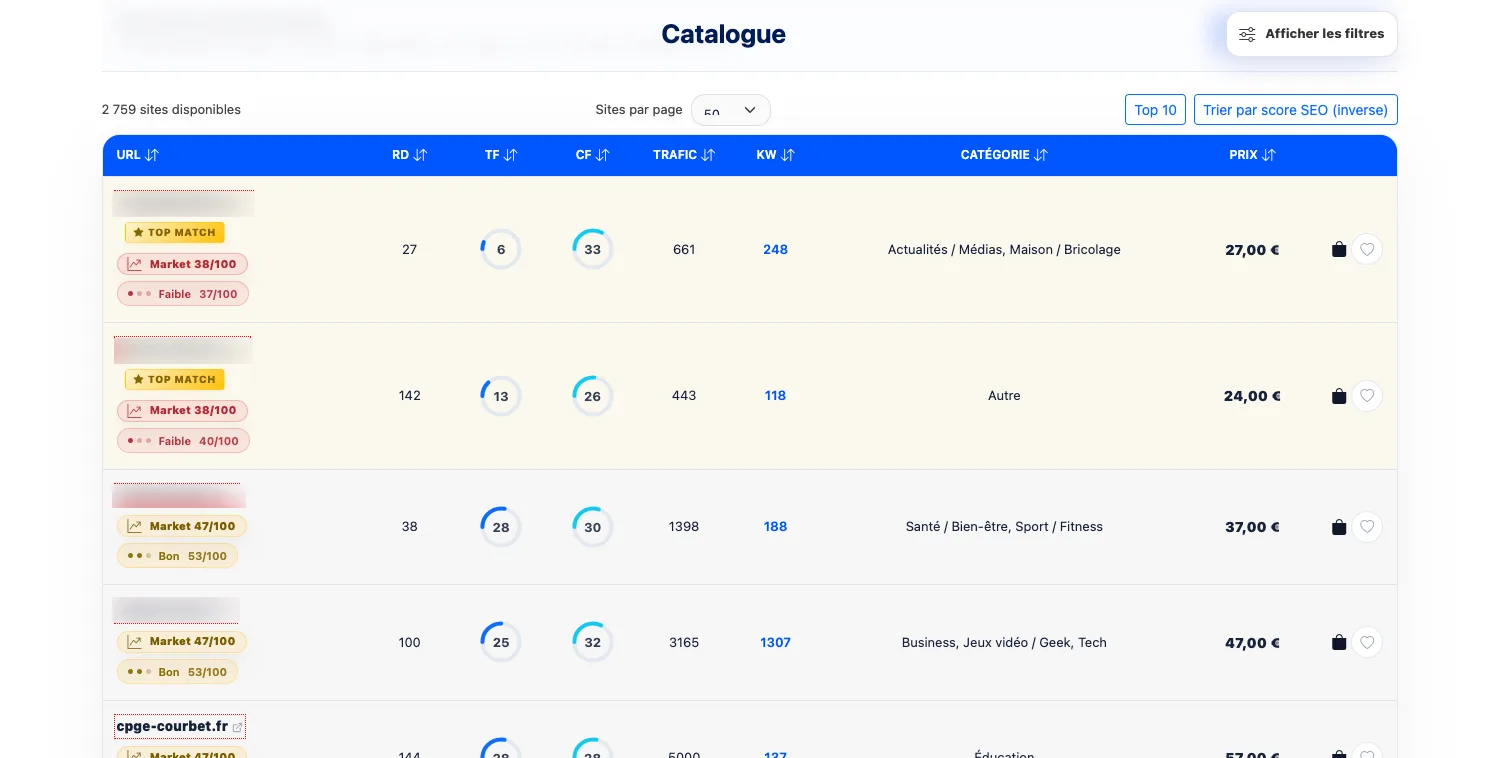Sort by the CF column header
1505x758 pixels.
point(592,155)
